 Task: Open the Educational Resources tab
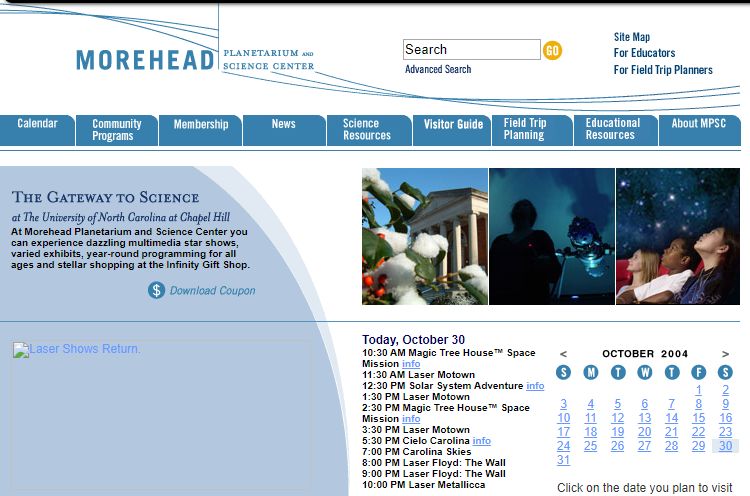616,130
